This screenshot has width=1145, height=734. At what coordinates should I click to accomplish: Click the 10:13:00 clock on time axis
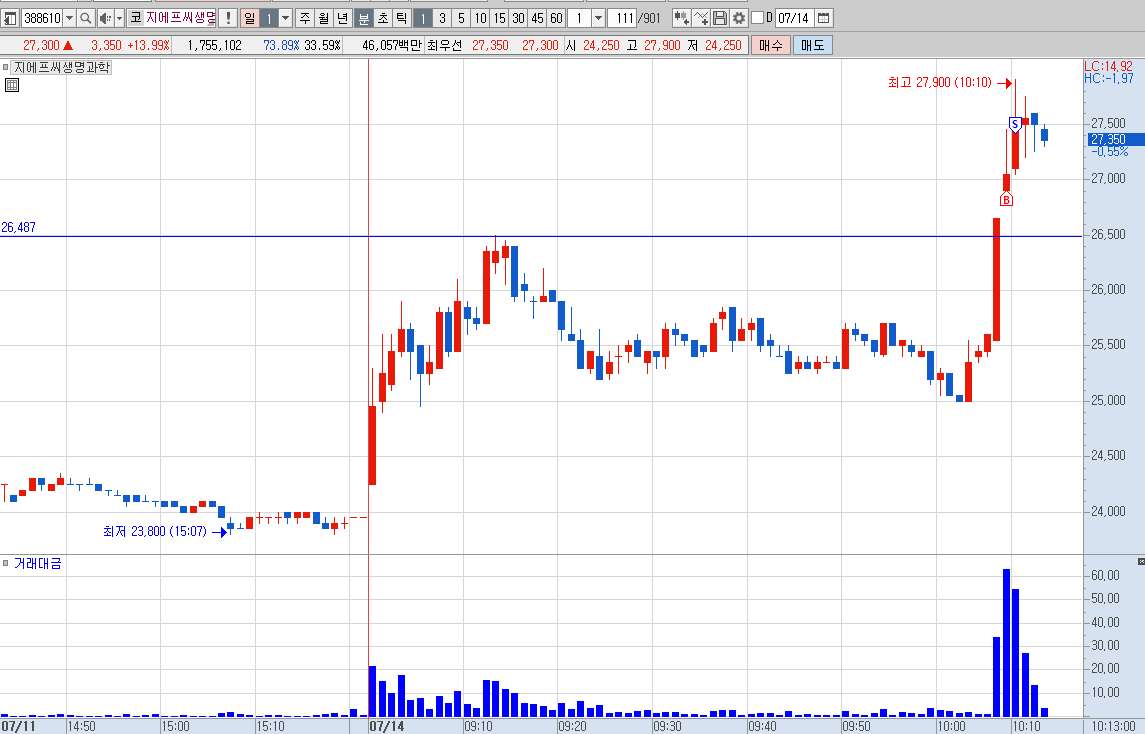pos(1114,726)
